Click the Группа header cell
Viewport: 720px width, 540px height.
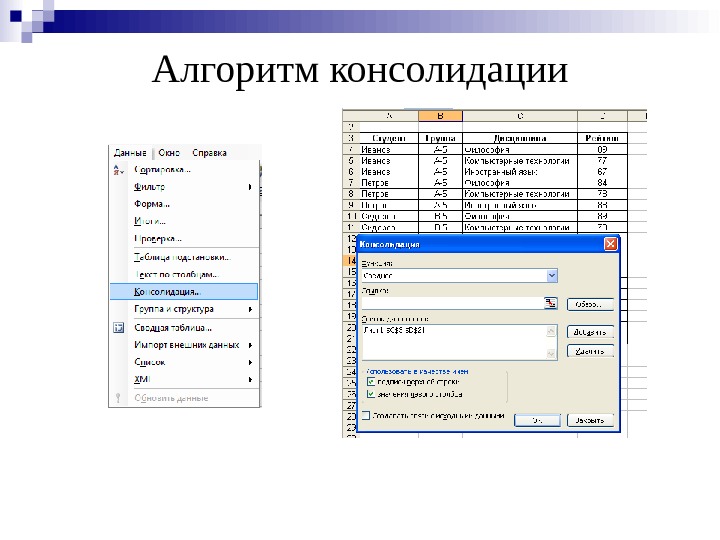click(440, 138)
